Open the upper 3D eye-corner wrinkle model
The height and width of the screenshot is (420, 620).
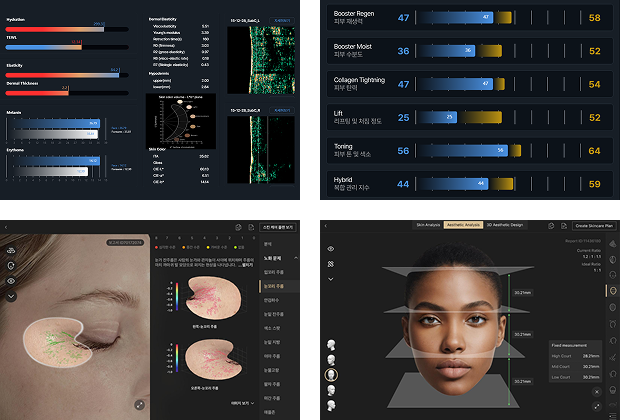click(x=214, y=299)
